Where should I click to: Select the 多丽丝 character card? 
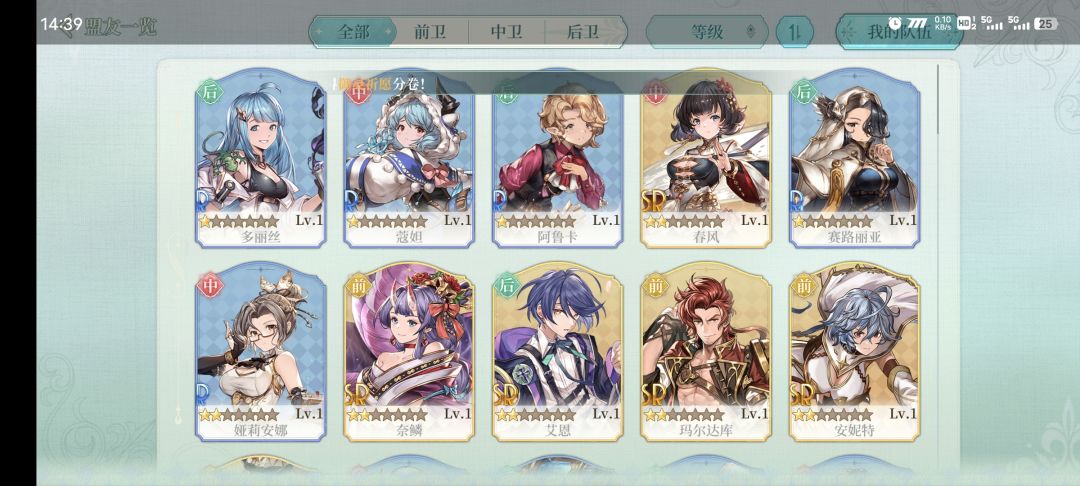click(x=260, y=158)
